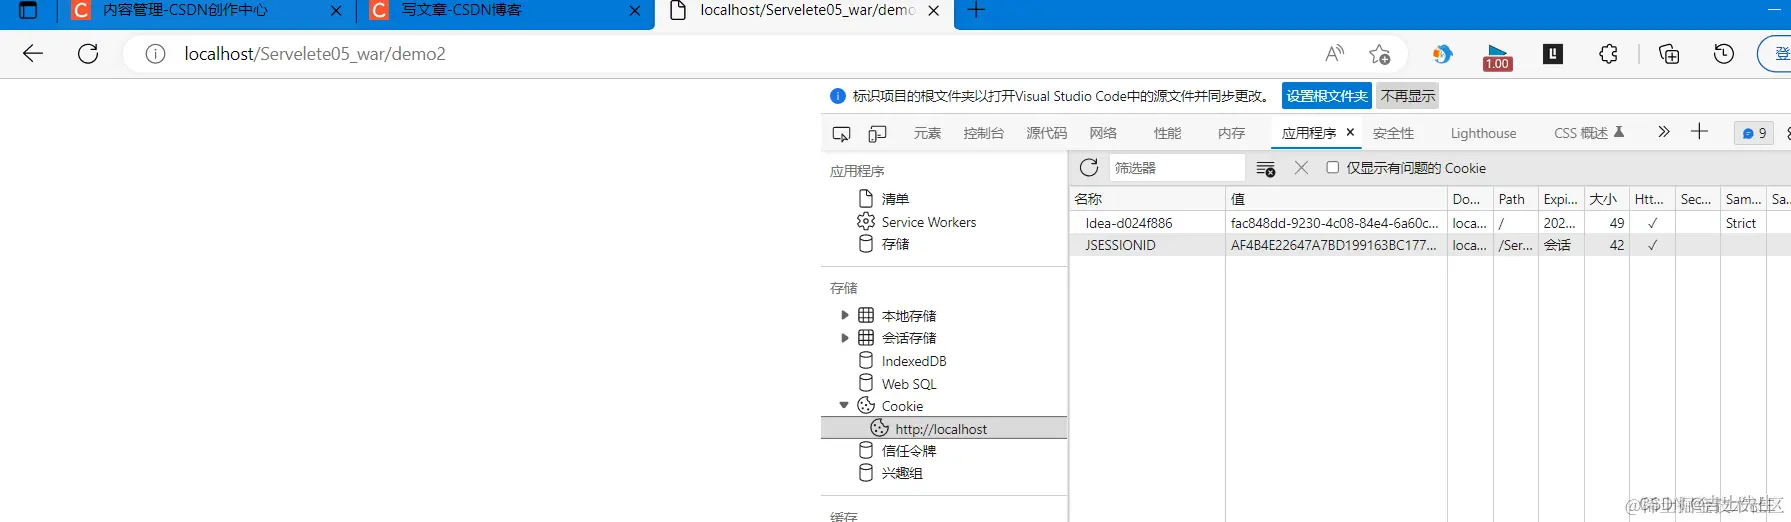Open the read aloud icon
Image resolution: width=1791 pixels, height=522 pixels.
(1335, 54)
